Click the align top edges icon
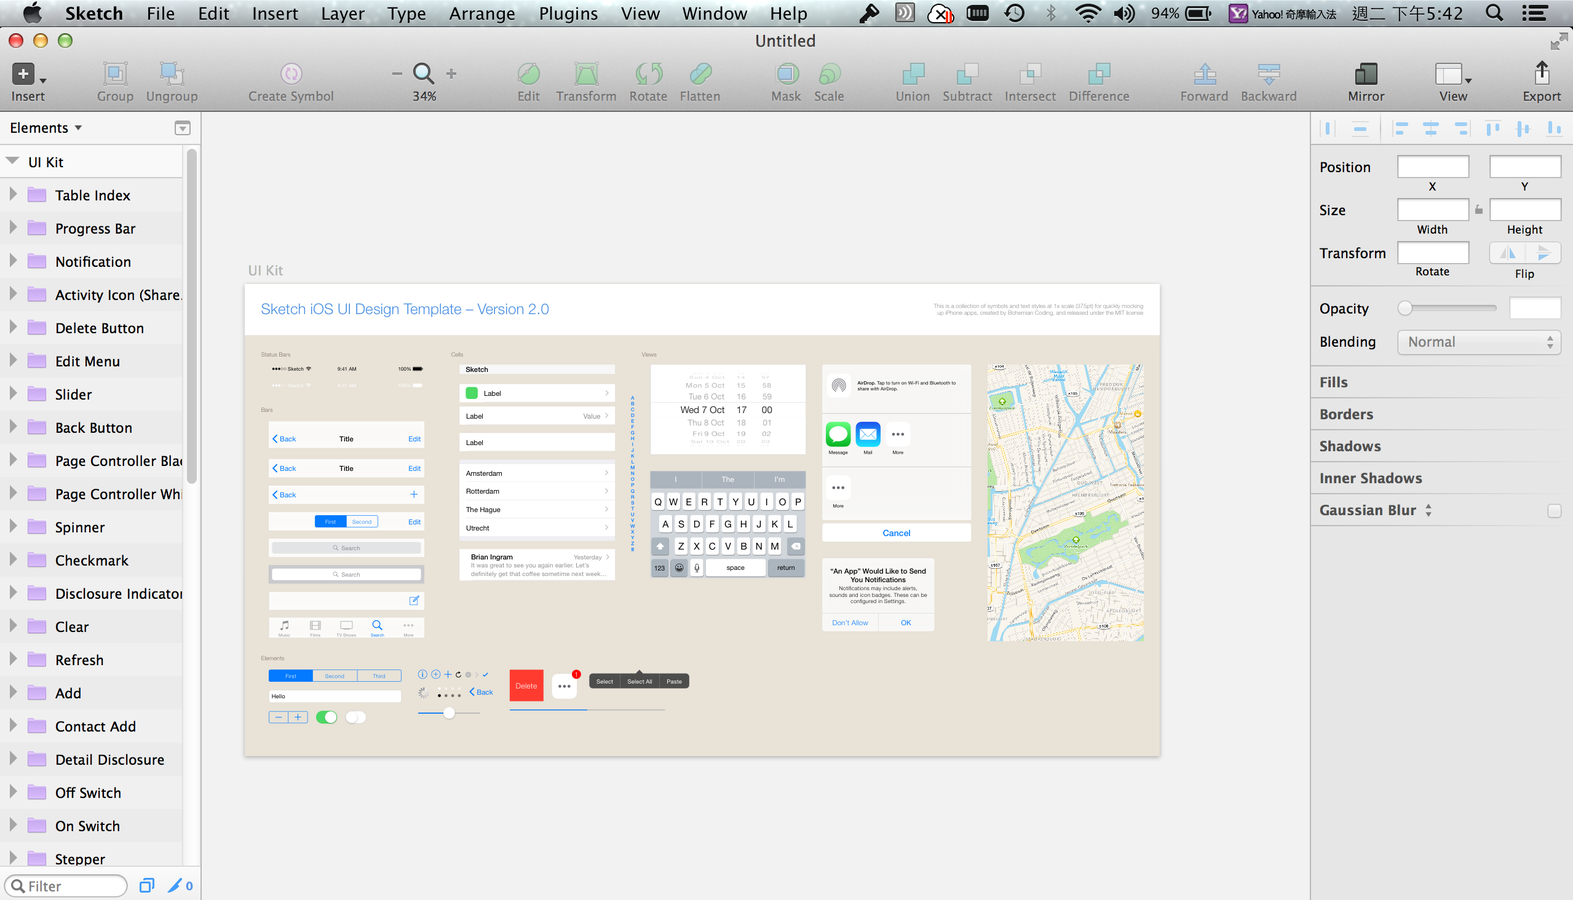 (1493, 128)
